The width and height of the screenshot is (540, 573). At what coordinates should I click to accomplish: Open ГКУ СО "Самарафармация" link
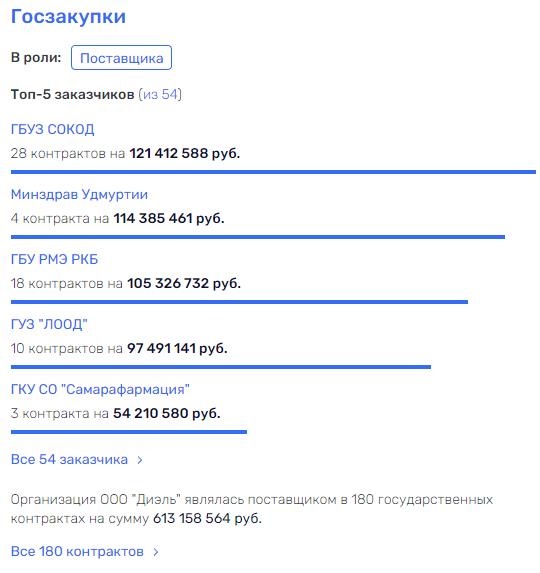tap(100, 390)
